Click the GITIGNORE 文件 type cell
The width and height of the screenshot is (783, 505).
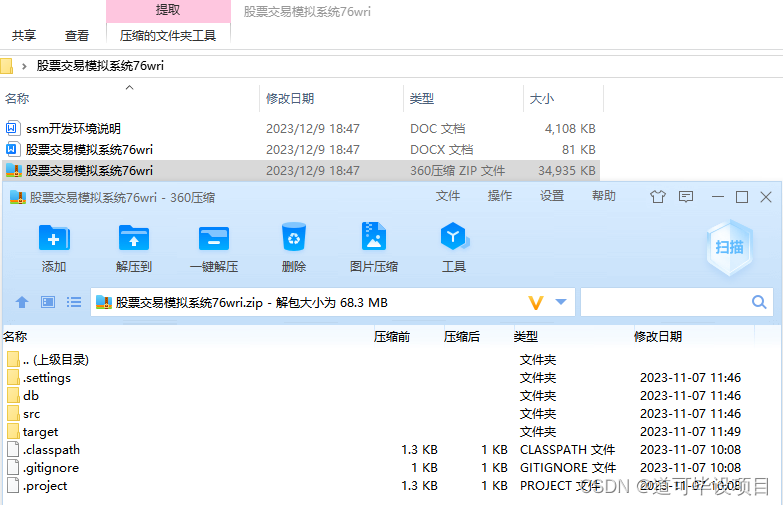568,468
